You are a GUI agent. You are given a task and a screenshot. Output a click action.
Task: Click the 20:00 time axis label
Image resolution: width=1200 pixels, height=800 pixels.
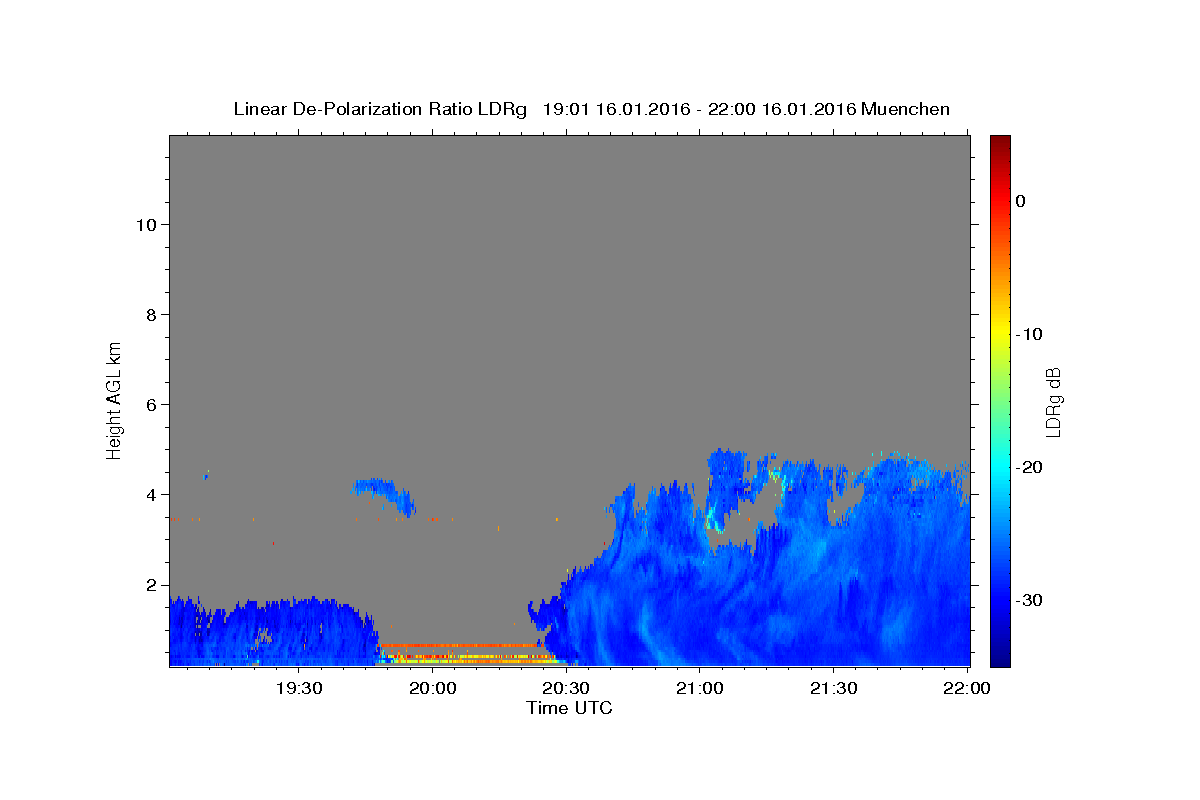click(x=433, y=688)
